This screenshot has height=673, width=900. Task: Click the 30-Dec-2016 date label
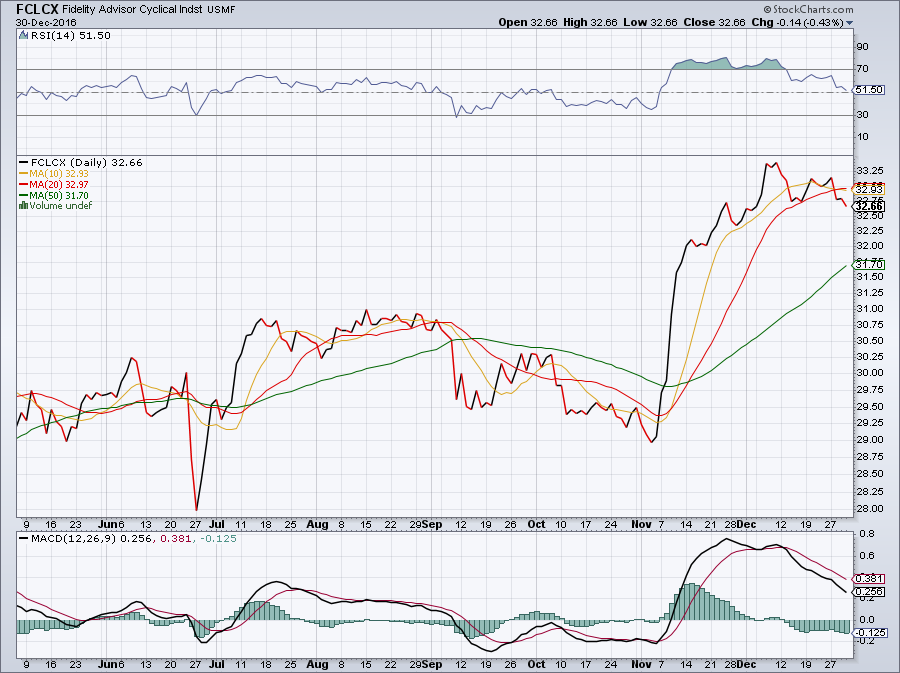pyautogui.click(x=46, y=23)
